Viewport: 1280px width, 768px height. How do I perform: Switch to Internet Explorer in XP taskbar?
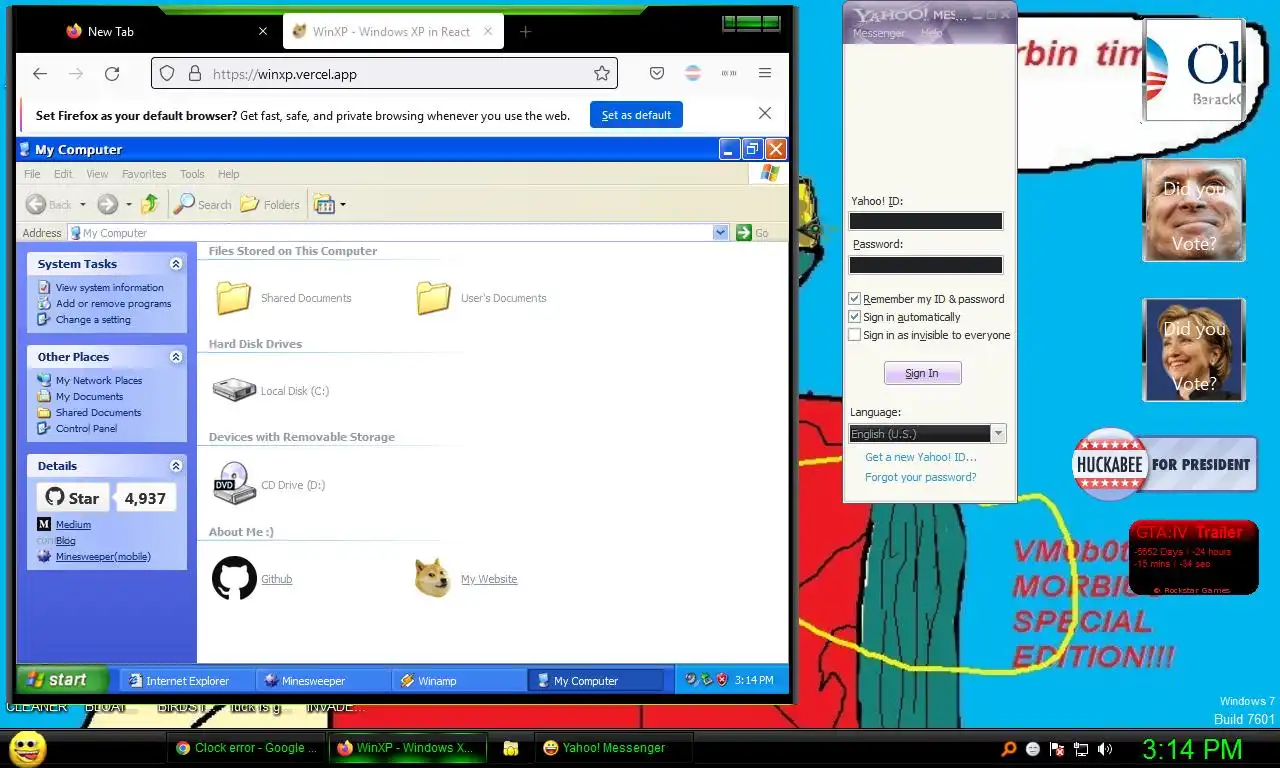(x=186, y=681)
